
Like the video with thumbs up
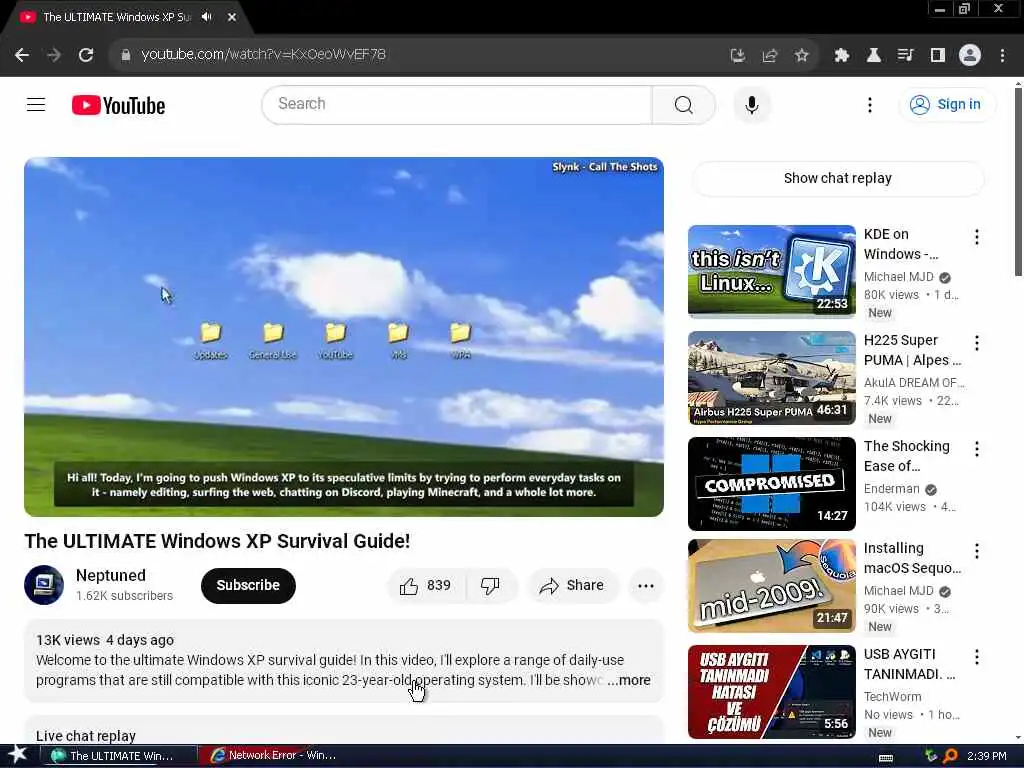tap(426, 585)
